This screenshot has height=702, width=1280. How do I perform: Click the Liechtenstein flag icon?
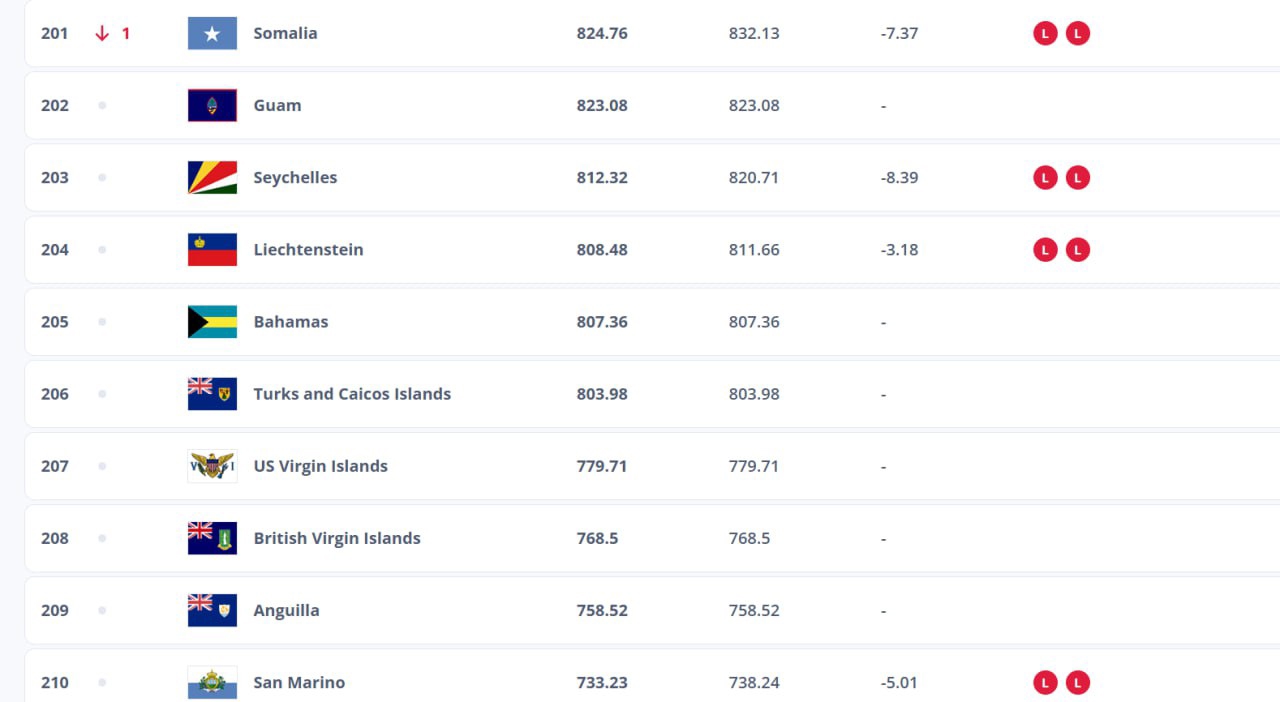(x=212, y=249)
